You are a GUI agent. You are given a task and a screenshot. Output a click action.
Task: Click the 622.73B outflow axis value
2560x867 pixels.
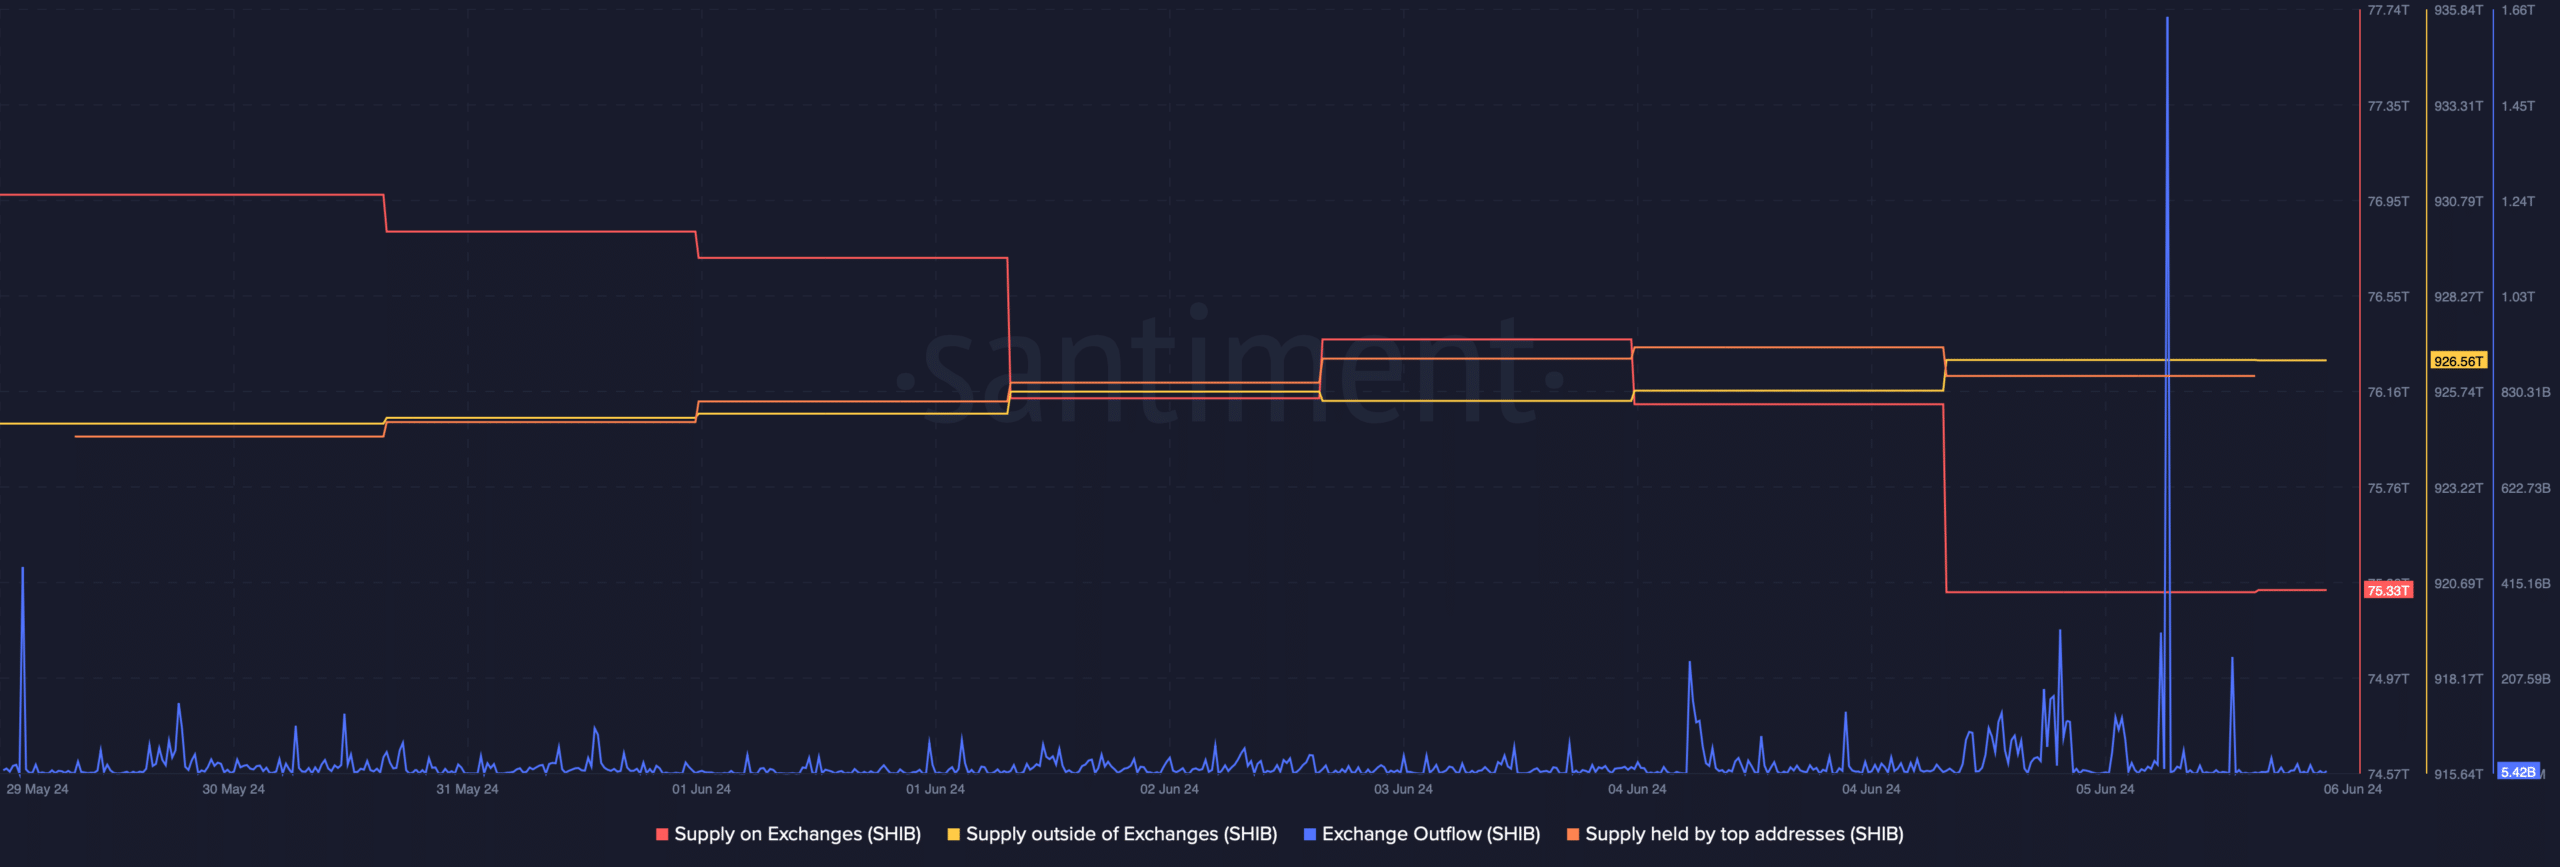click(x=2525, y=488)
